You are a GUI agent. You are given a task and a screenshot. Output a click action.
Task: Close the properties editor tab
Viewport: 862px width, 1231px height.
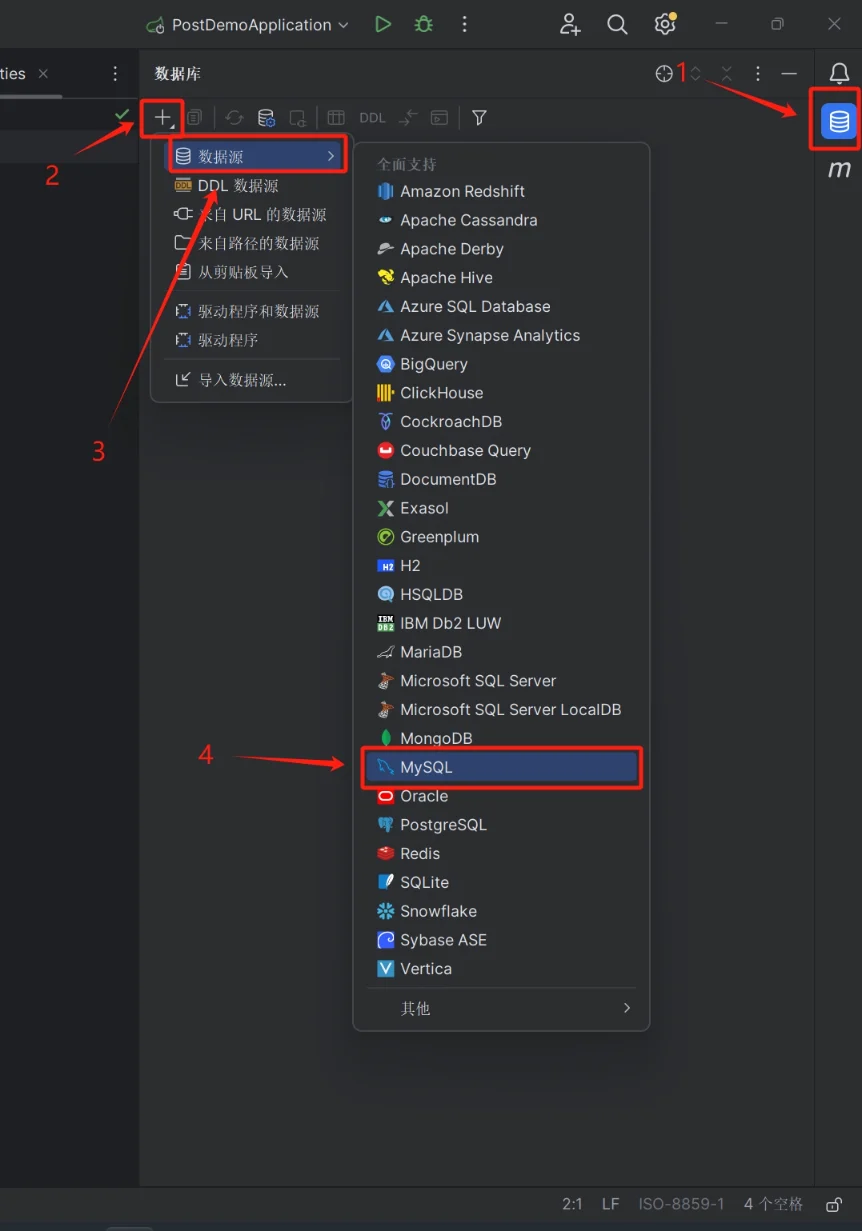(43, 74)
